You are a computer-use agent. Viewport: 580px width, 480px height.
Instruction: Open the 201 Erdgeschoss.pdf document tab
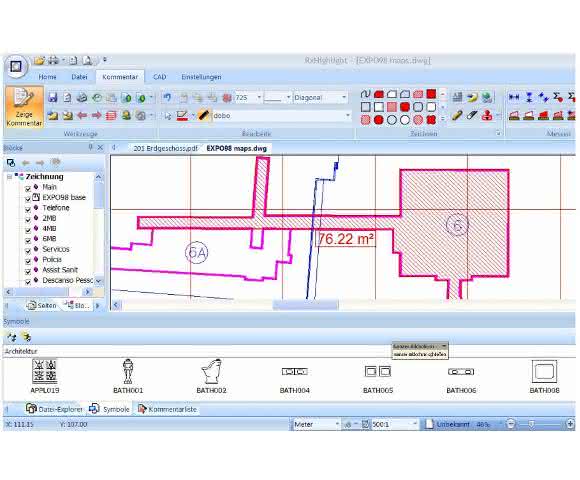click(165, 148)
